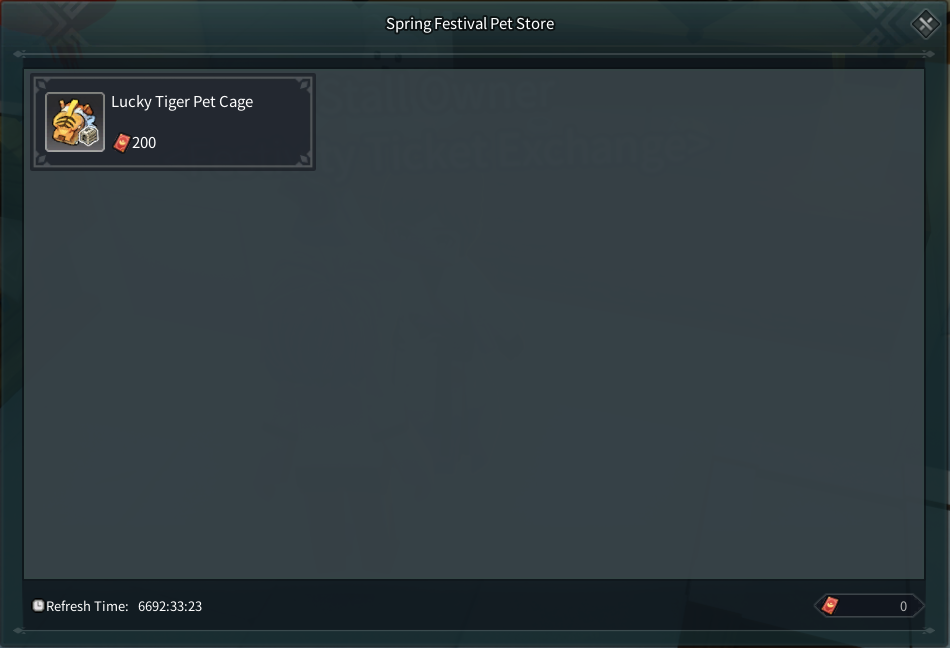Image resolution: width=950 pixels, height=648 pixels.
Task: Open the Lucky Tiger Pet Cage item card
Action: tap(173, 122)
